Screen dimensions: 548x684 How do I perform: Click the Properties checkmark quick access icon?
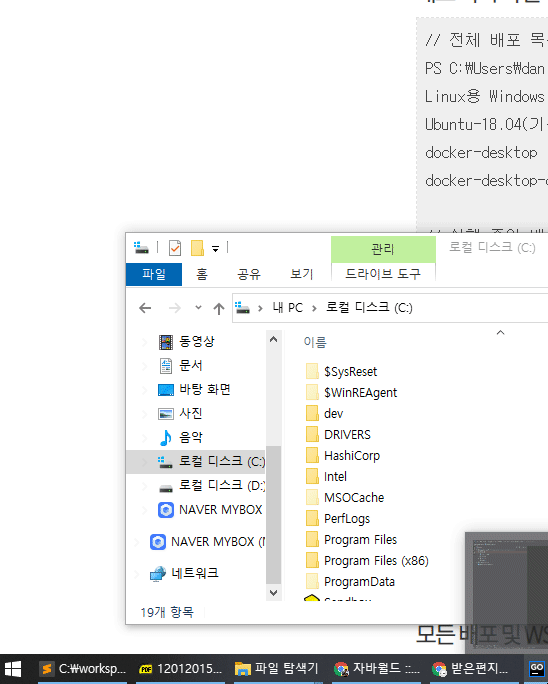click(x=175, y=248)
